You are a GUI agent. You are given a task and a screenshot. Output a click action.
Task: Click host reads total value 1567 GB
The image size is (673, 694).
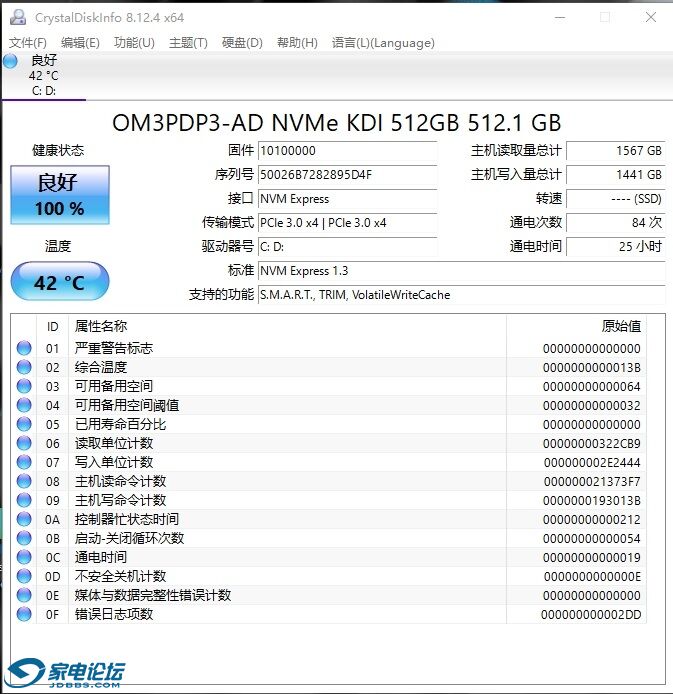point(615,151)
